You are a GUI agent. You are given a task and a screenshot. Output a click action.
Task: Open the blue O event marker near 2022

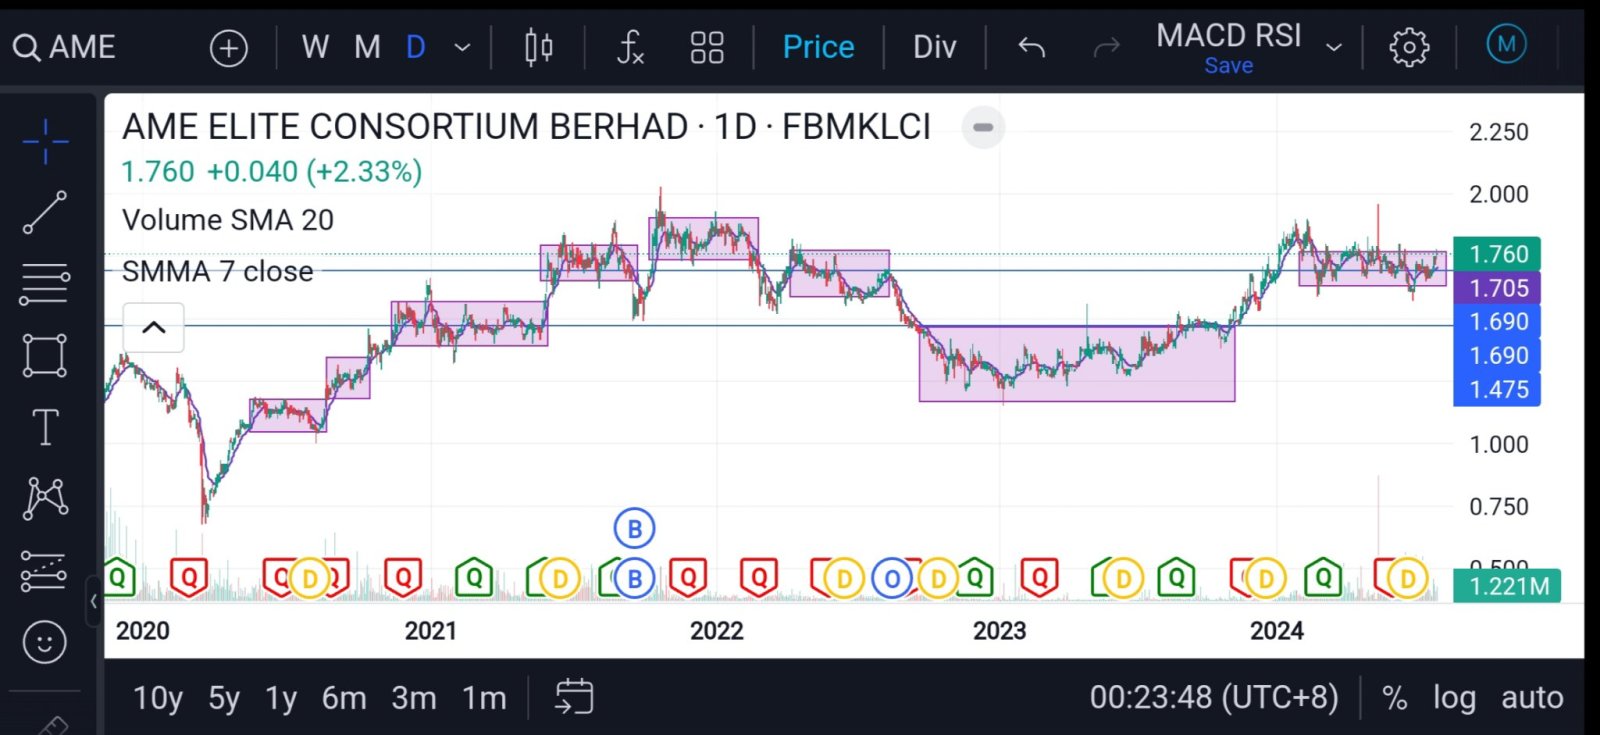(x=891, y=578)
